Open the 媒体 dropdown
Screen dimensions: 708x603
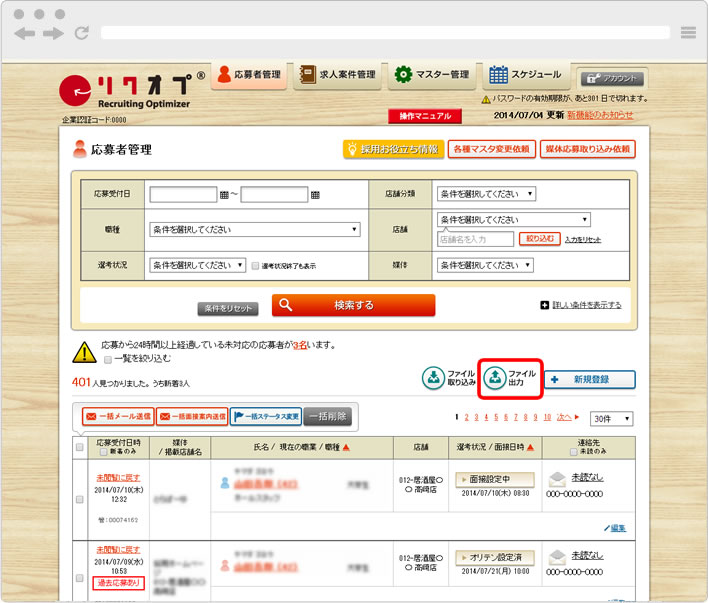click(x=485, y=265)
